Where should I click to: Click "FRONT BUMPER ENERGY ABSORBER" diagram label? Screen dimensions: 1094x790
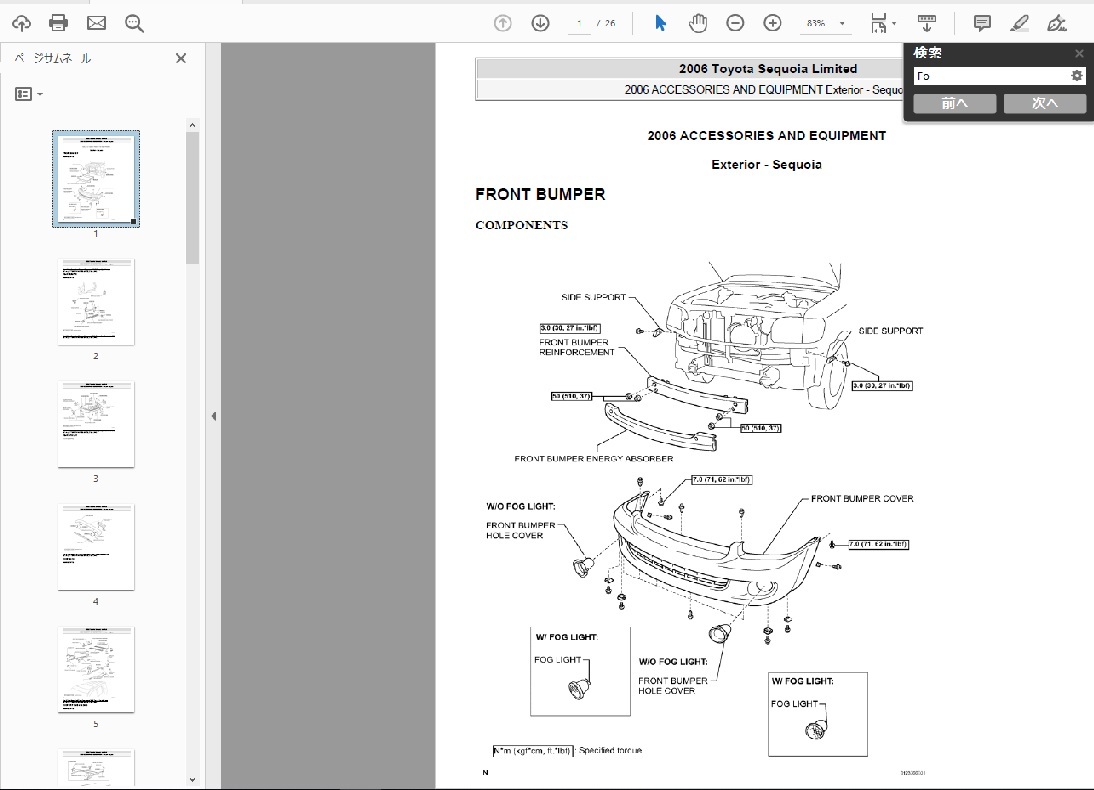(594, 459)
